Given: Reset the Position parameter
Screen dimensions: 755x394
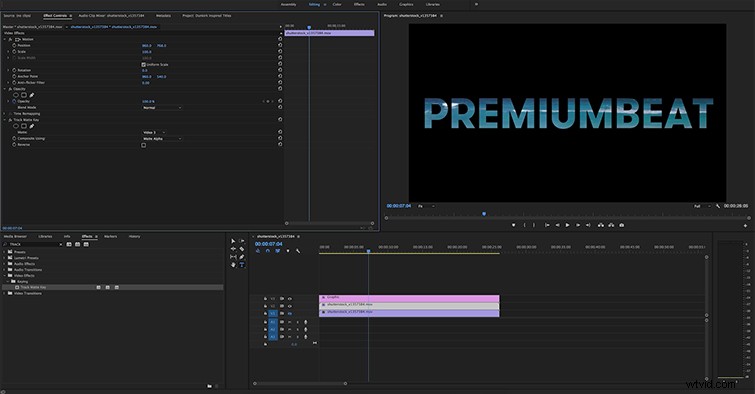Looking at the screenshot, I should (280, 45).
